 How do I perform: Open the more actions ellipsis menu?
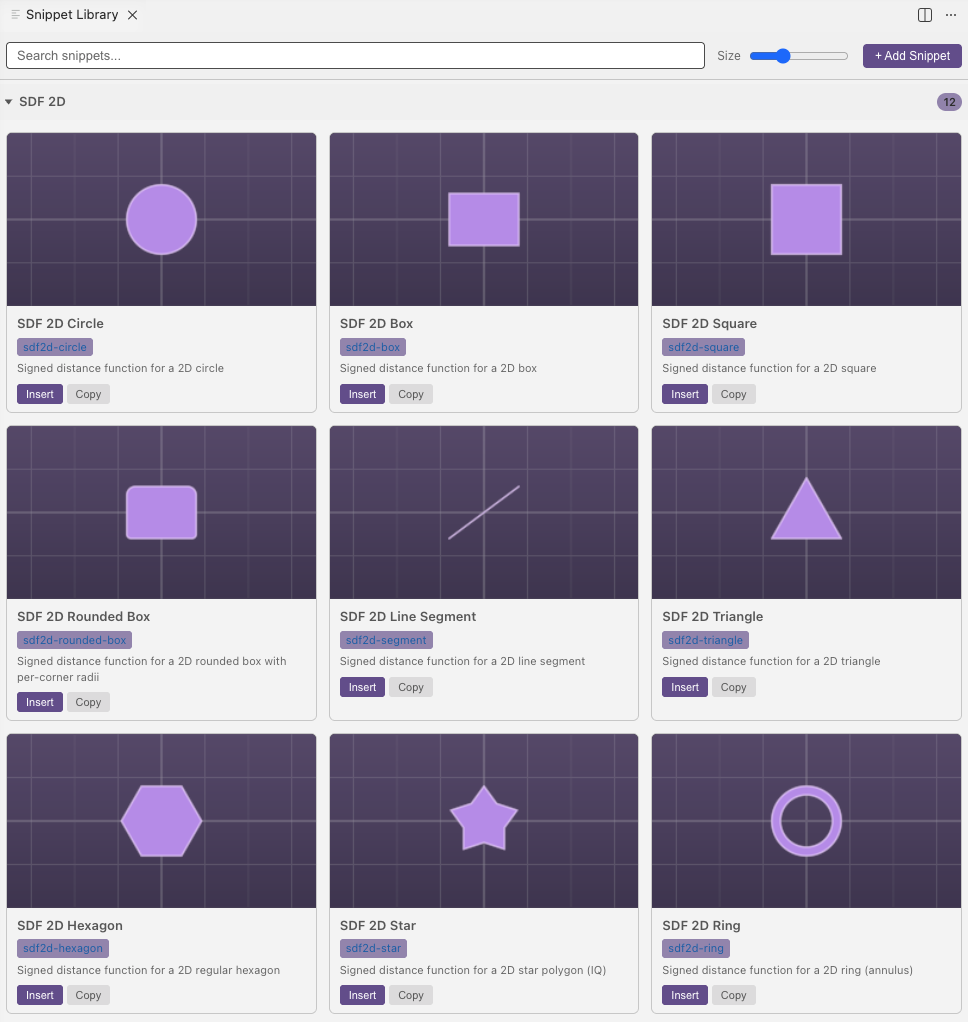pos(951,15)
